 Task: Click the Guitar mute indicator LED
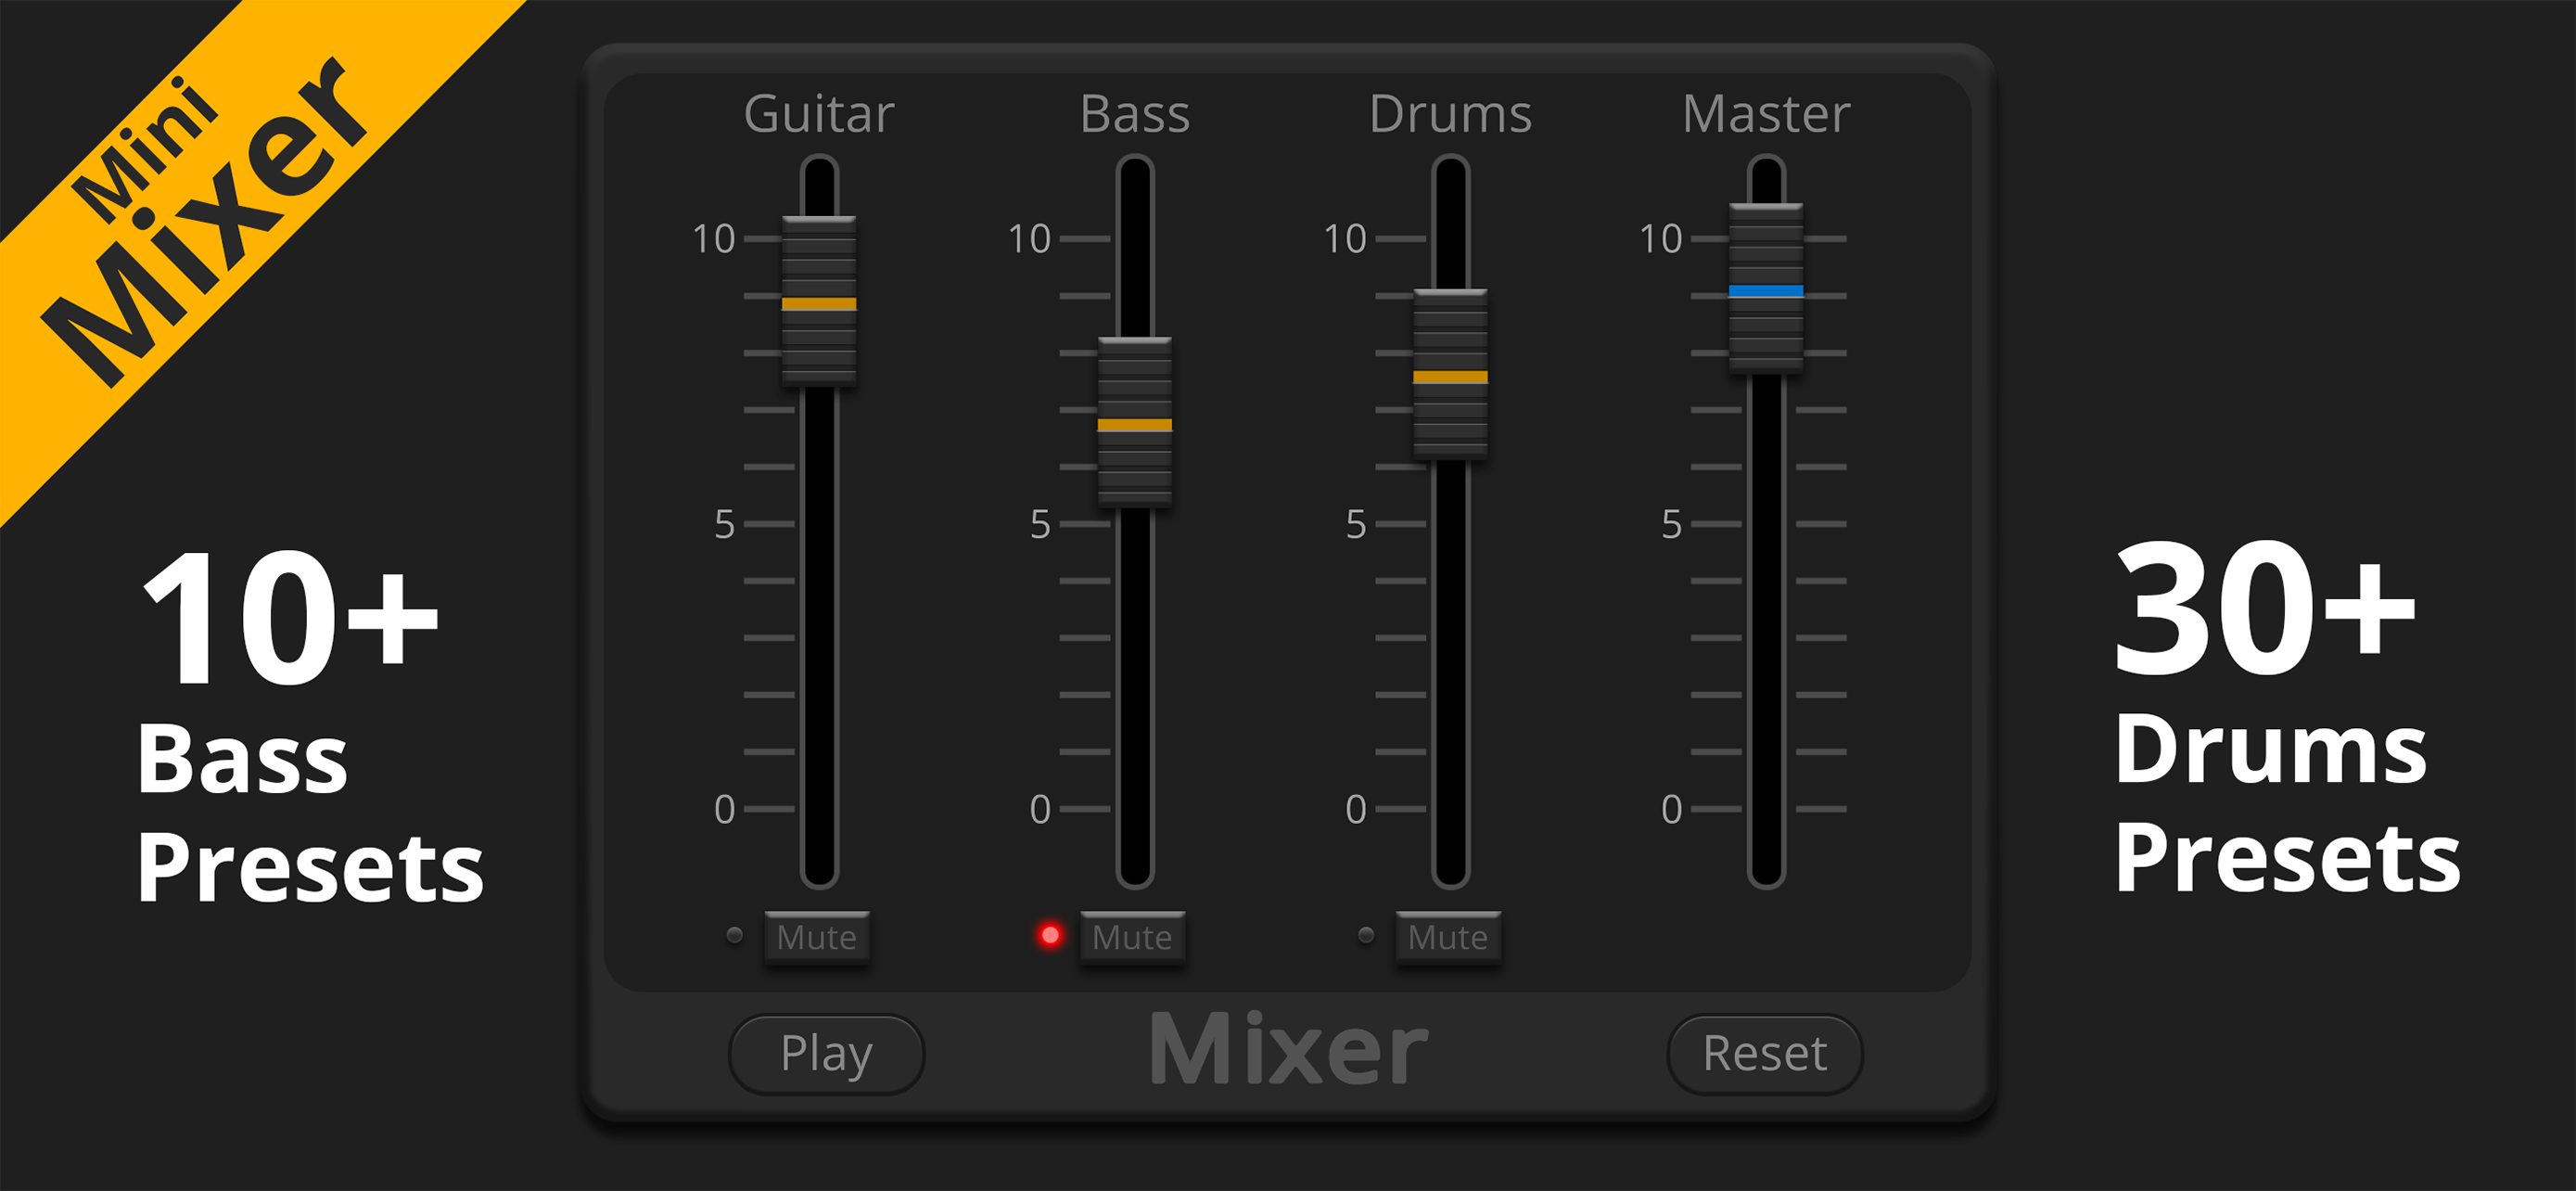tap(735, 935)
